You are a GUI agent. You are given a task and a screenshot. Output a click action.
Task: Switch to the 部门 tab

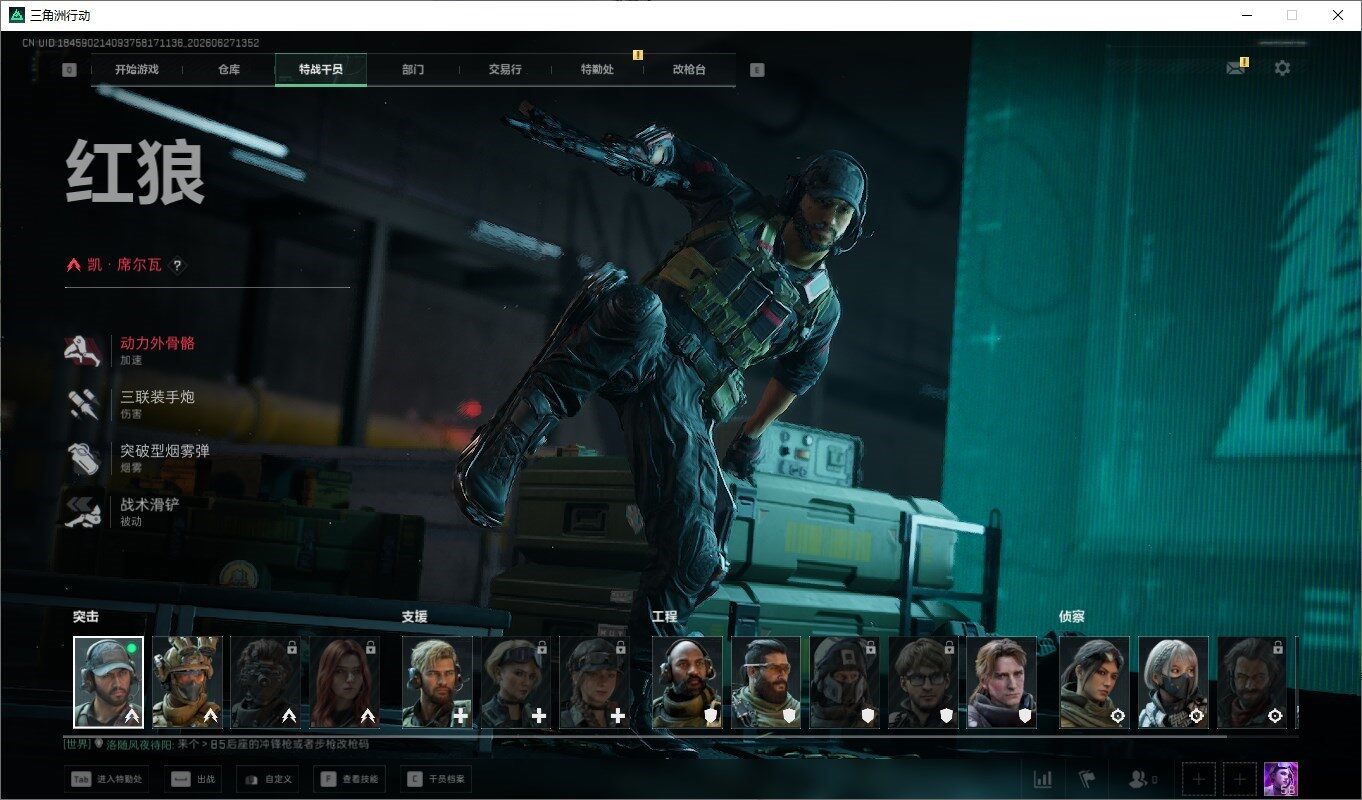pyautogui.click(x=413, y=70)
